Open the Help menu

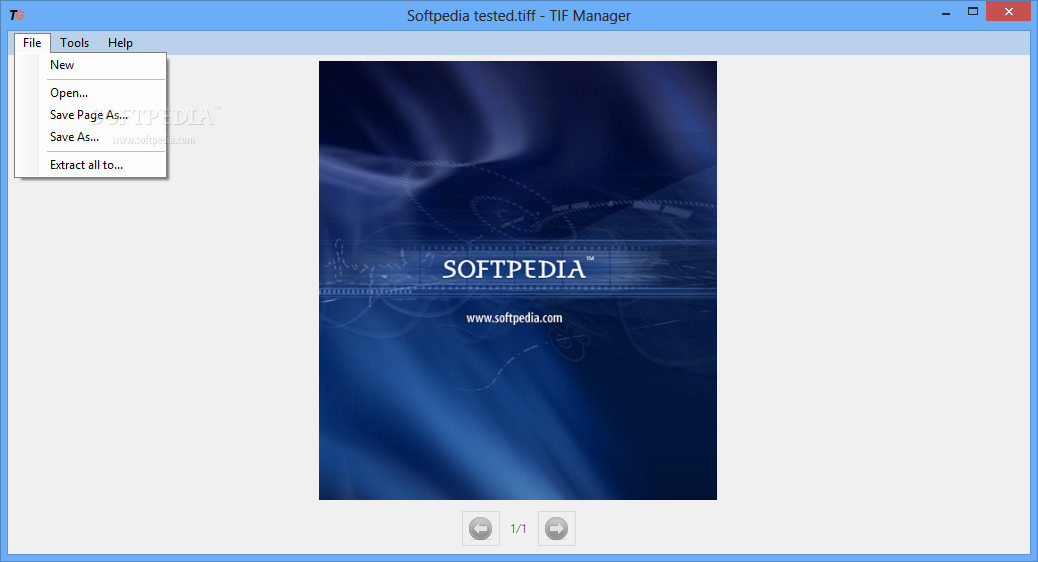coord(120,42)
